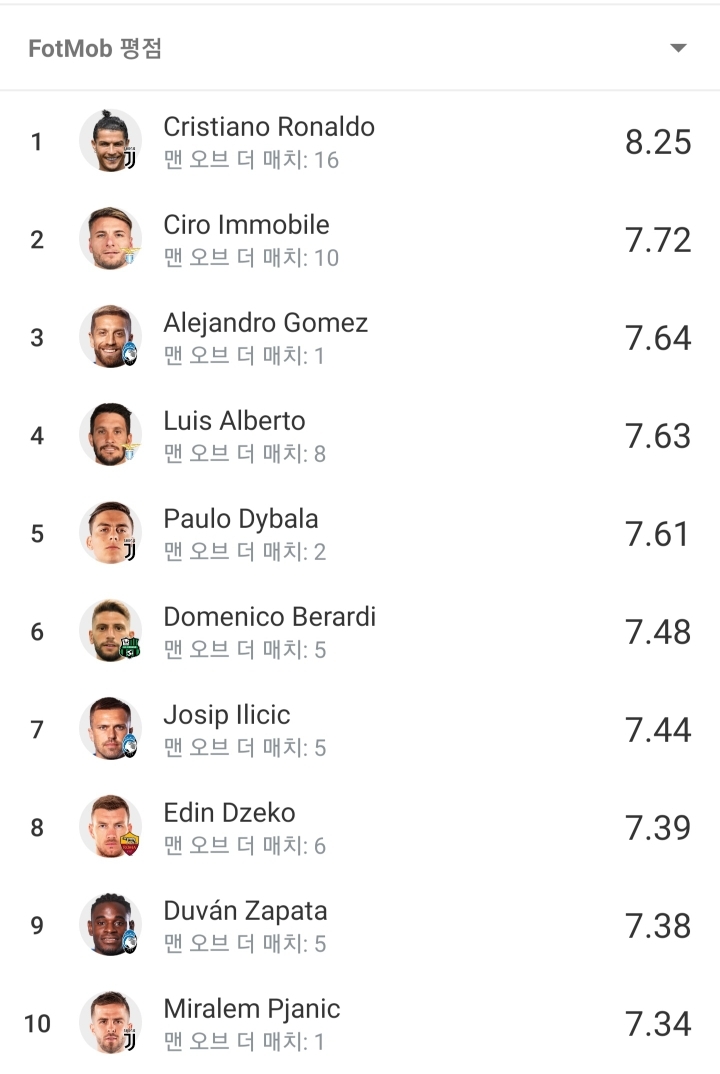Open Edin Dzeko's player photo
Viewport: 720px width, 1074px height.
(109, 826)
